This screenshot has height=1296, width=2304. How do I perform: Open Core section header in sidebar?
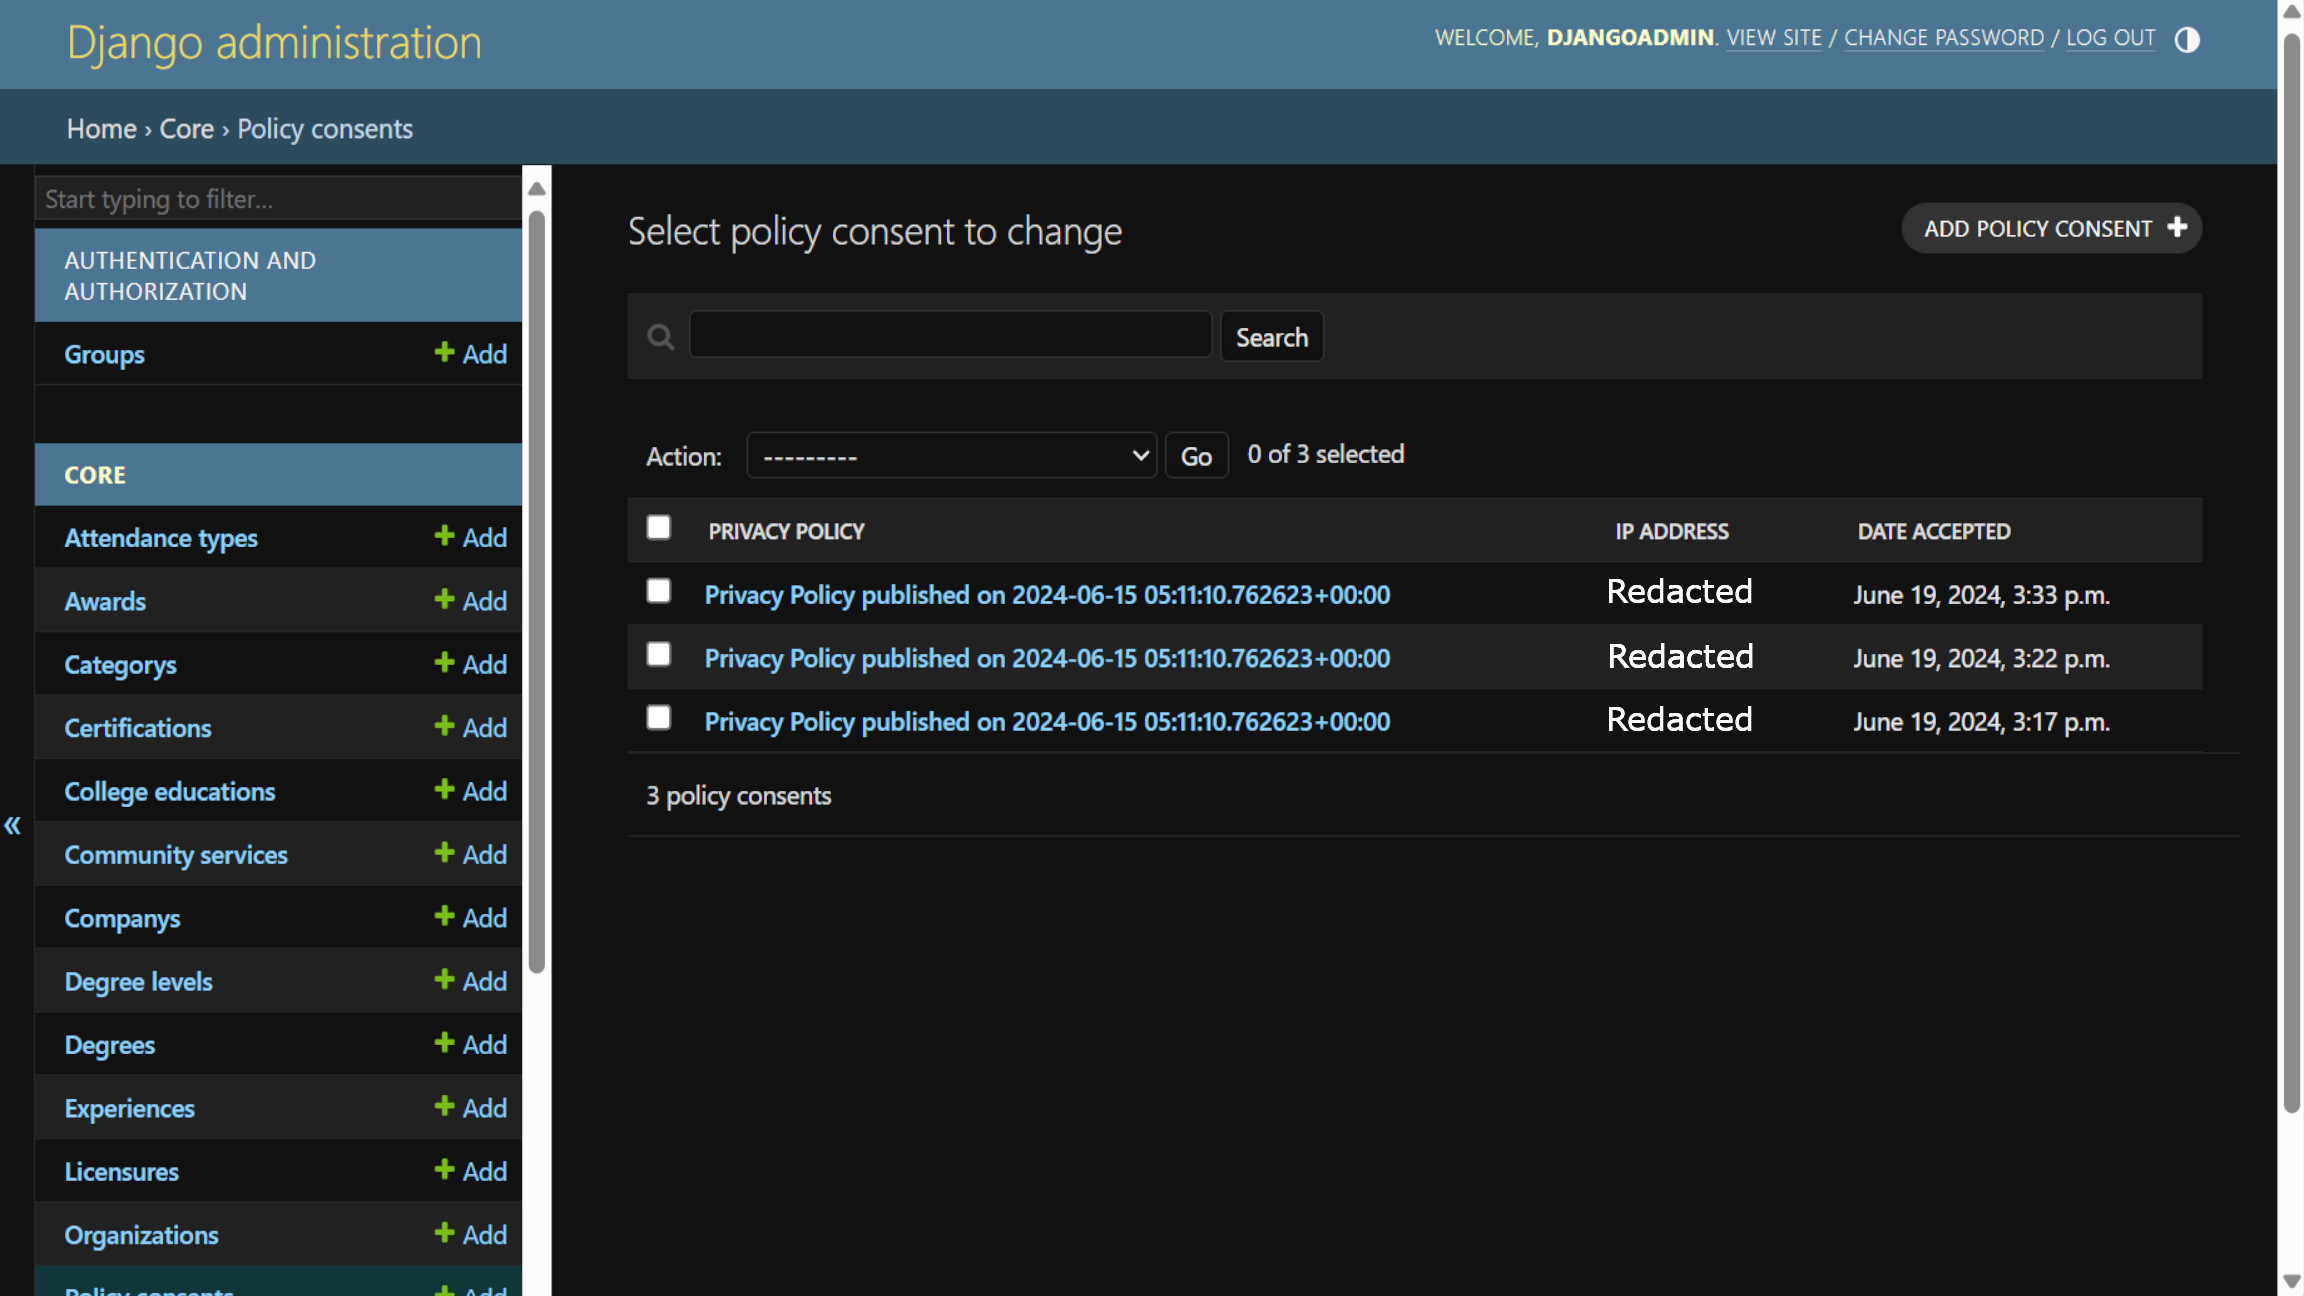pyautogui.click(x=95, y=475)
